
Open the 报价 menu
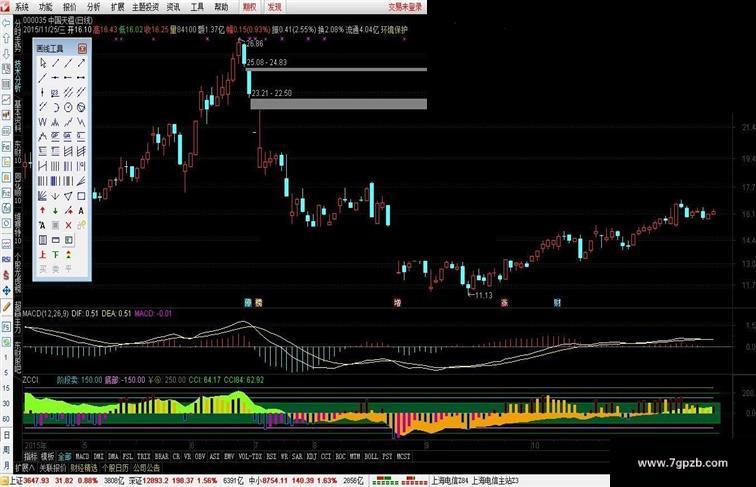coord(70,7)
